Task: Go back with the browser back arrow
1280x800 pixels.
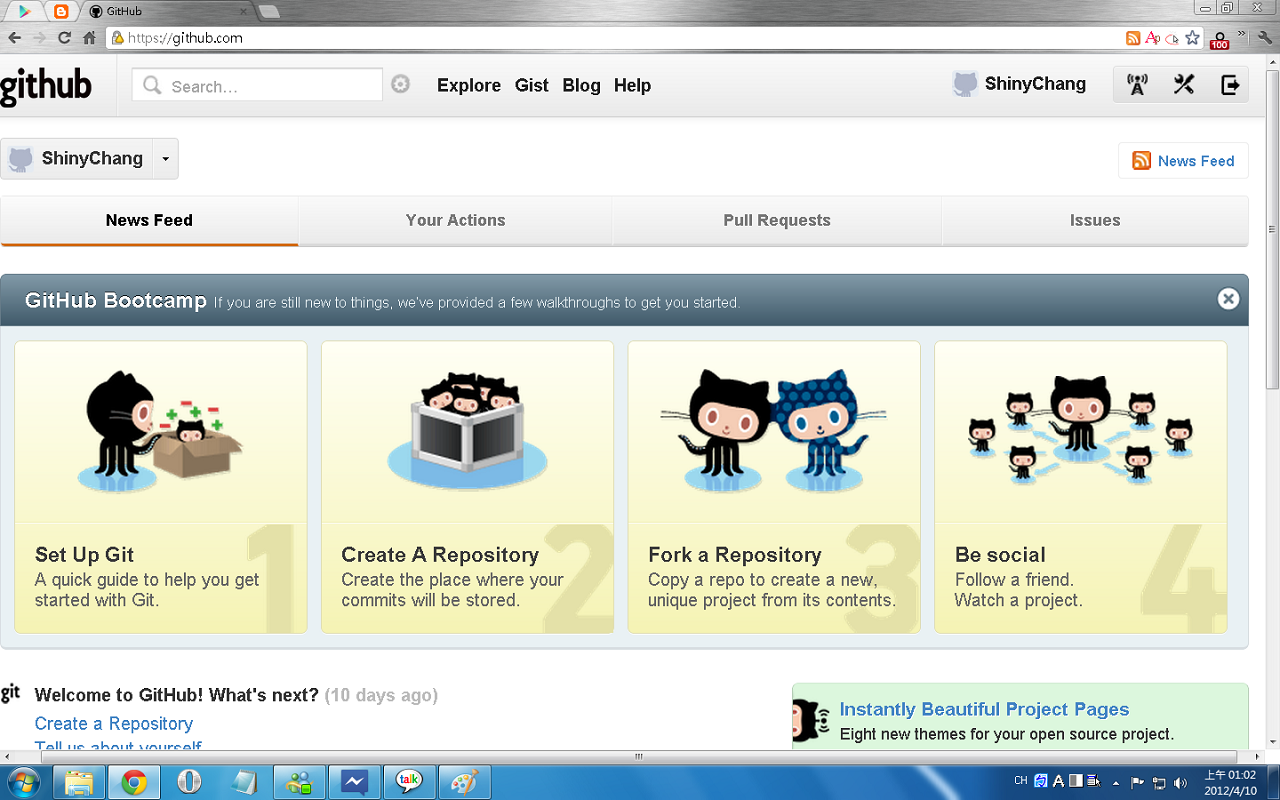Action: click(14, 38)
